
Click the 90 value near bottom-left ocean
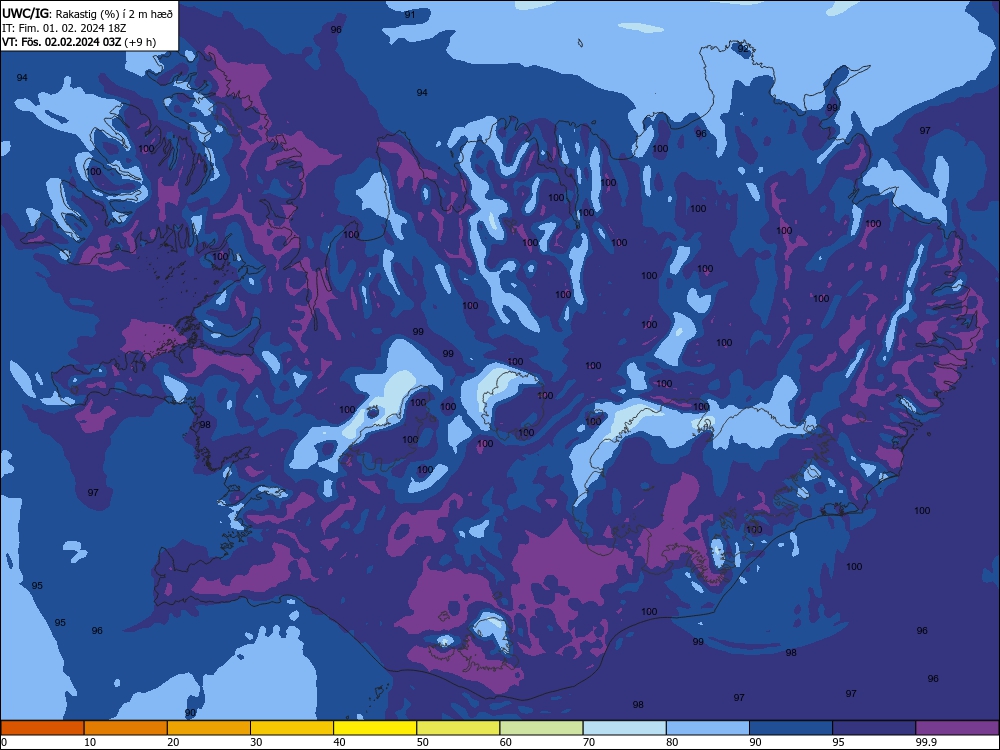(190, 712)
